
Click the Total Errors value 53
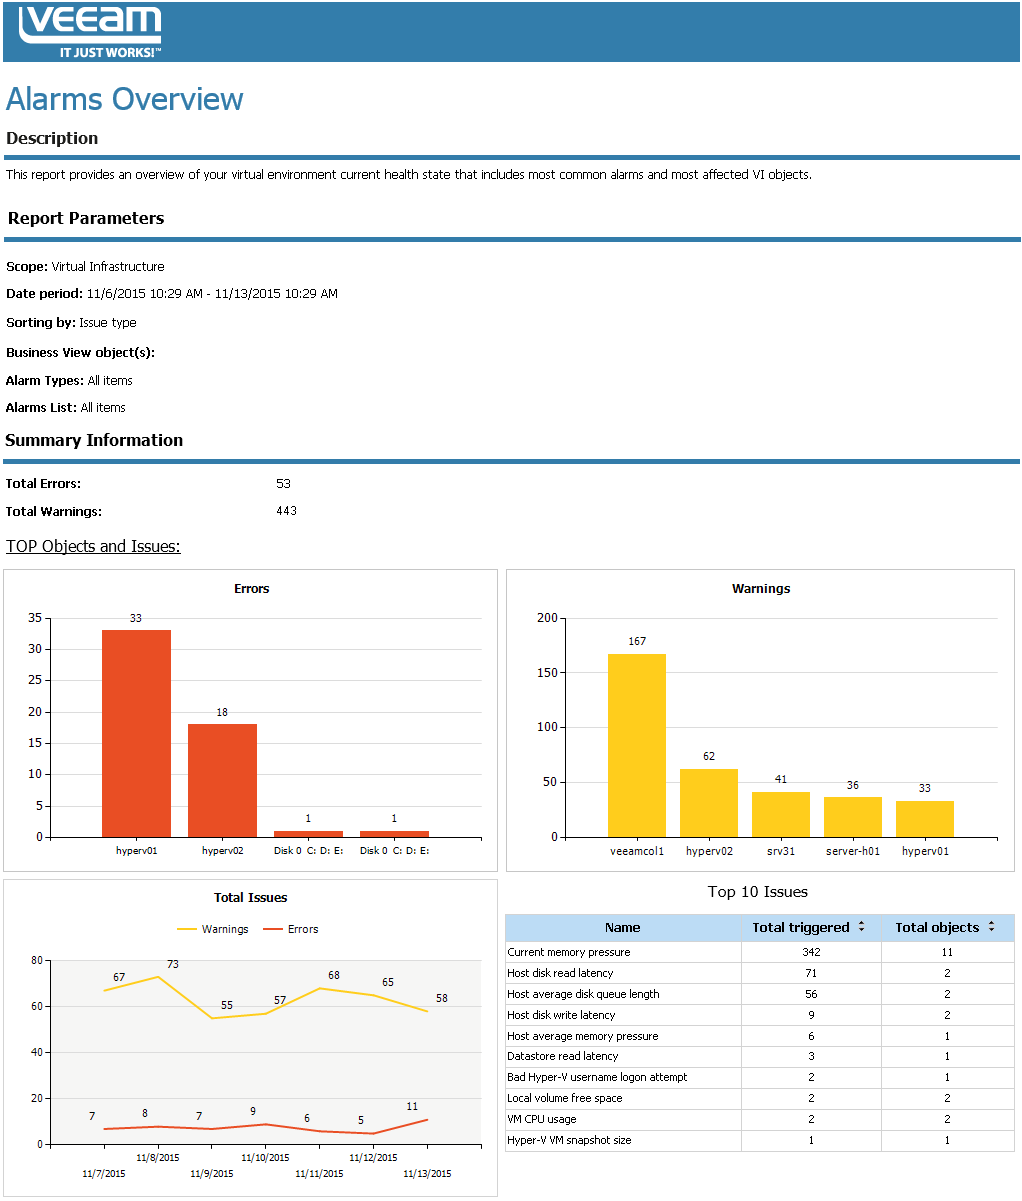click(x=283, y=484)
